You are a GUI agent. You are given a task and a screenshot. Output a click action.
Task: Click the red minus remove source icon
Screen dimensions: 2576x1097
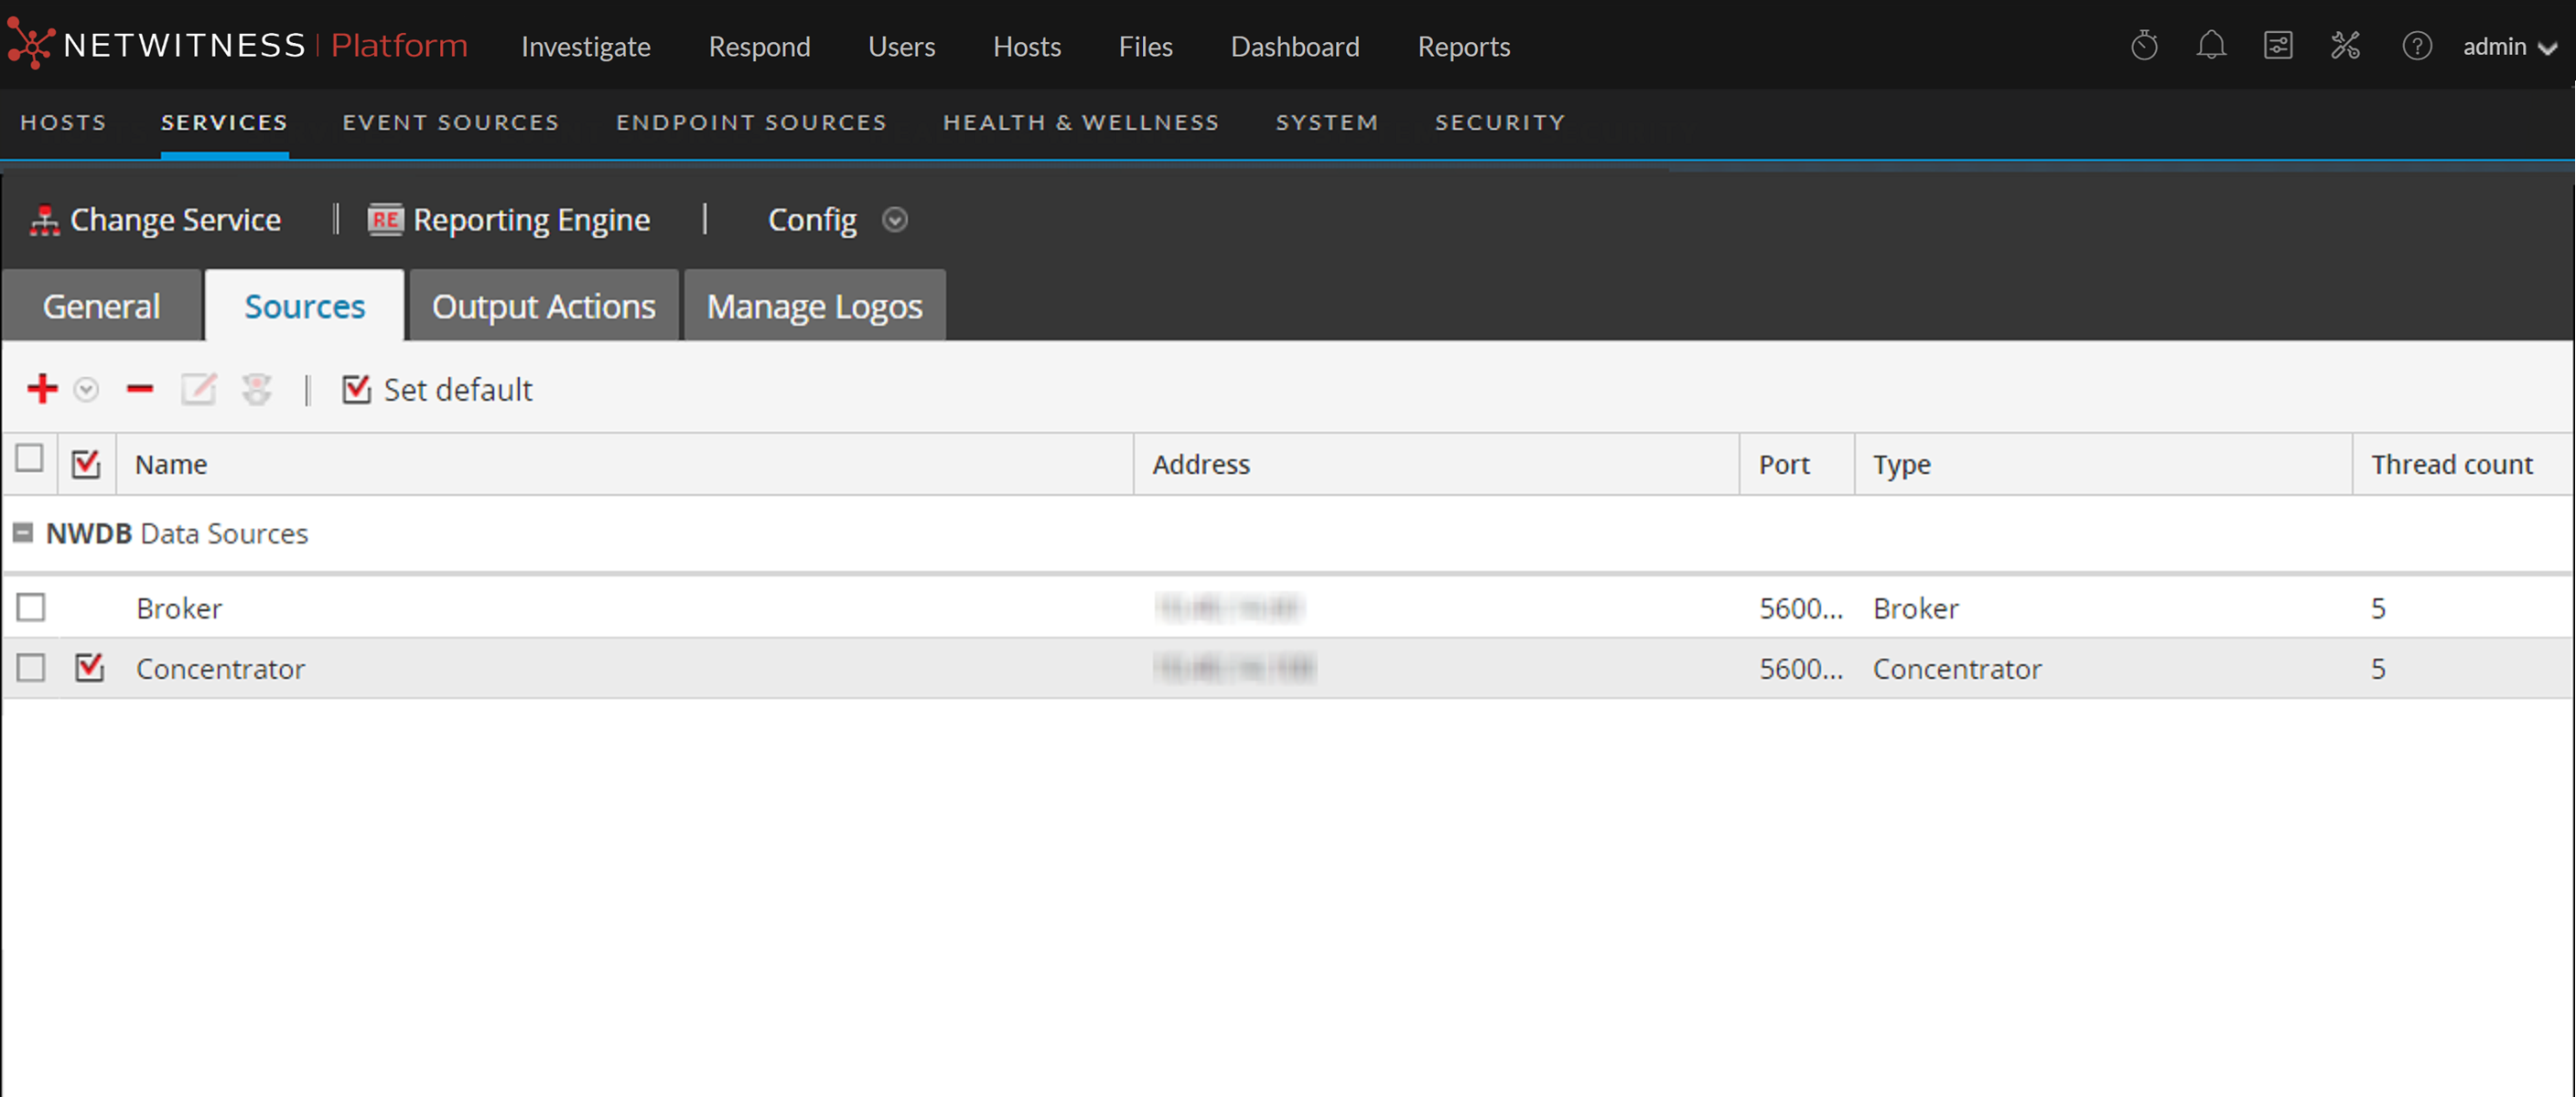coord(140,389)
